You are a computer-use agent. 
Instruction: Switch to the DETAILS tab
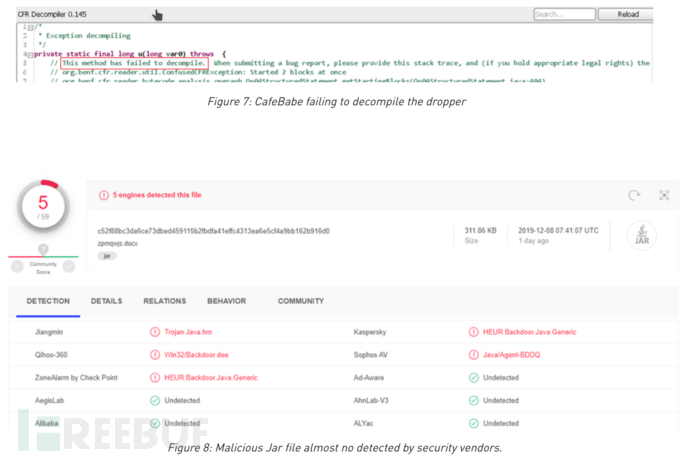click(x=106, y=301)
